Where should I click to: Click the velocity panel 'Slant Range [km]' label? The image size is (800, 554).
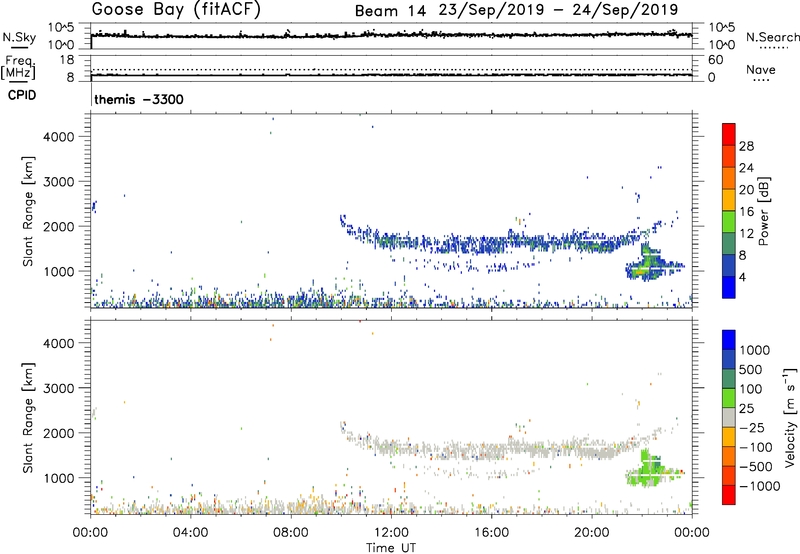28,417
